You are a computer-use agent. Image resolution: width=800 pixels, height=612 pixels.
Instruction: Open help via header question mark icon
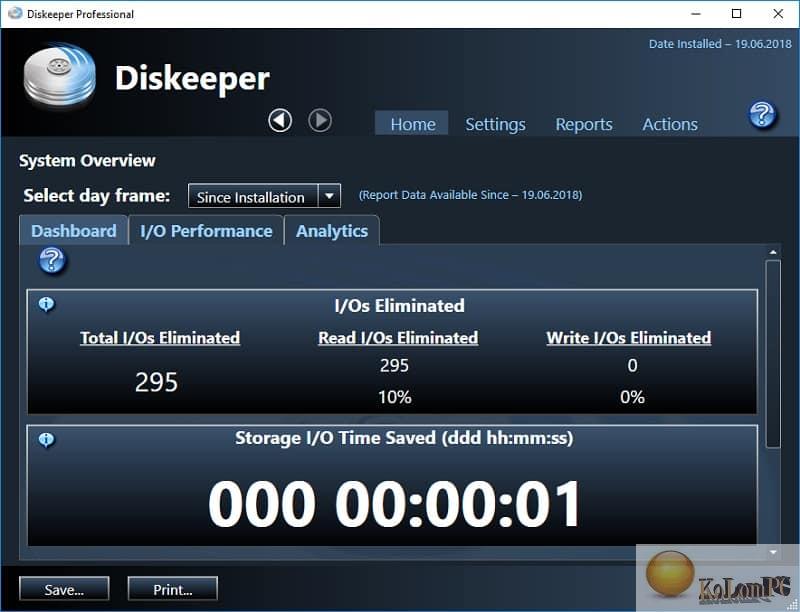coord(762,115)
